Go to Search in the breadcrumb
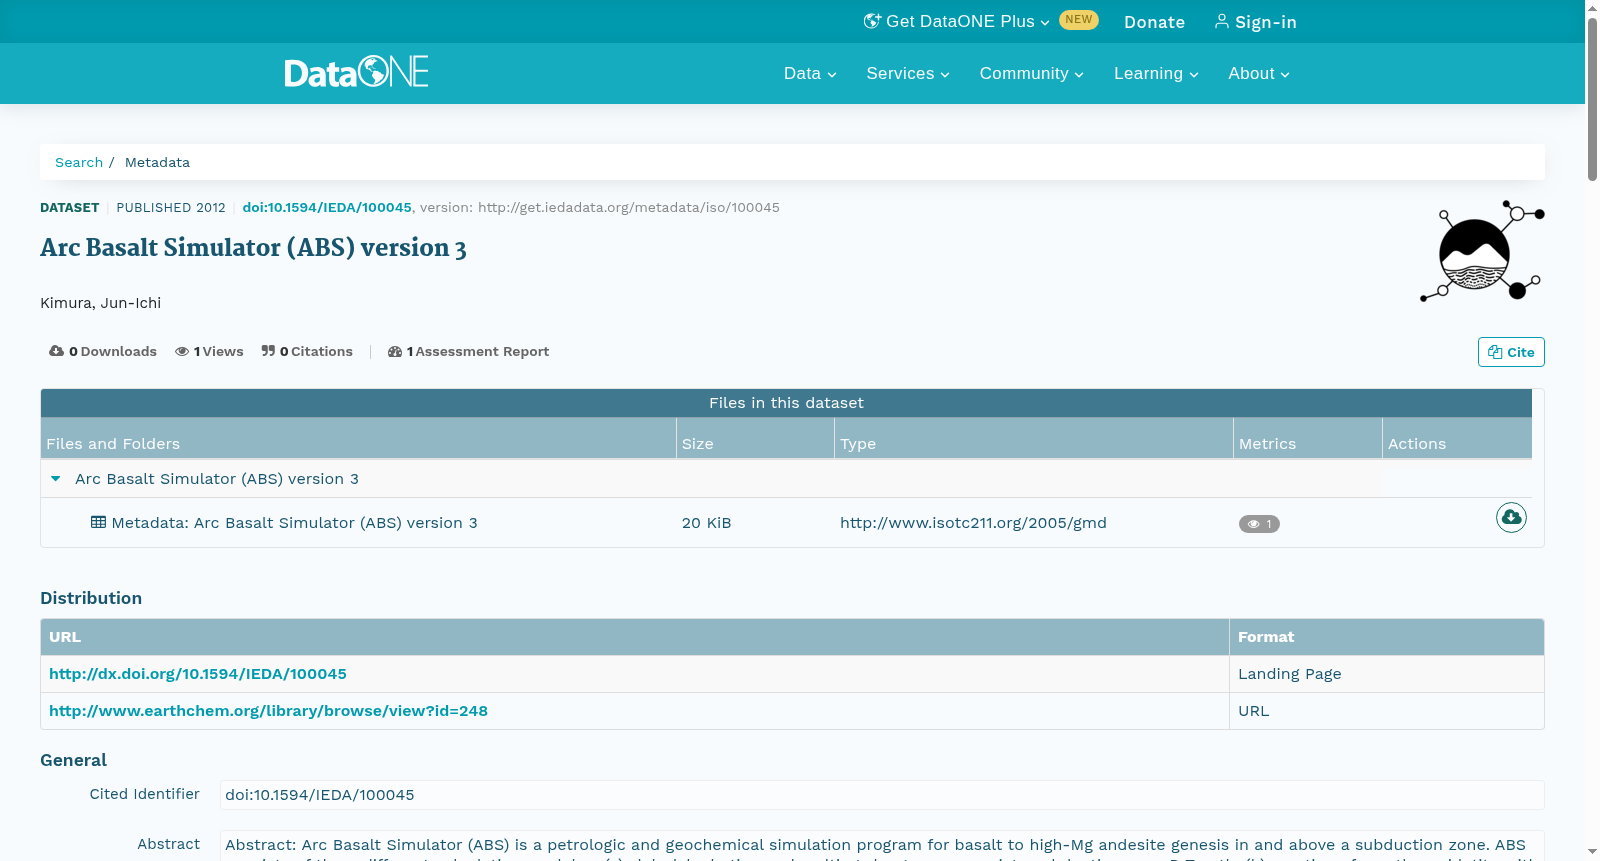This screenshot has width=1600, height=861. [x=79, y=162]
